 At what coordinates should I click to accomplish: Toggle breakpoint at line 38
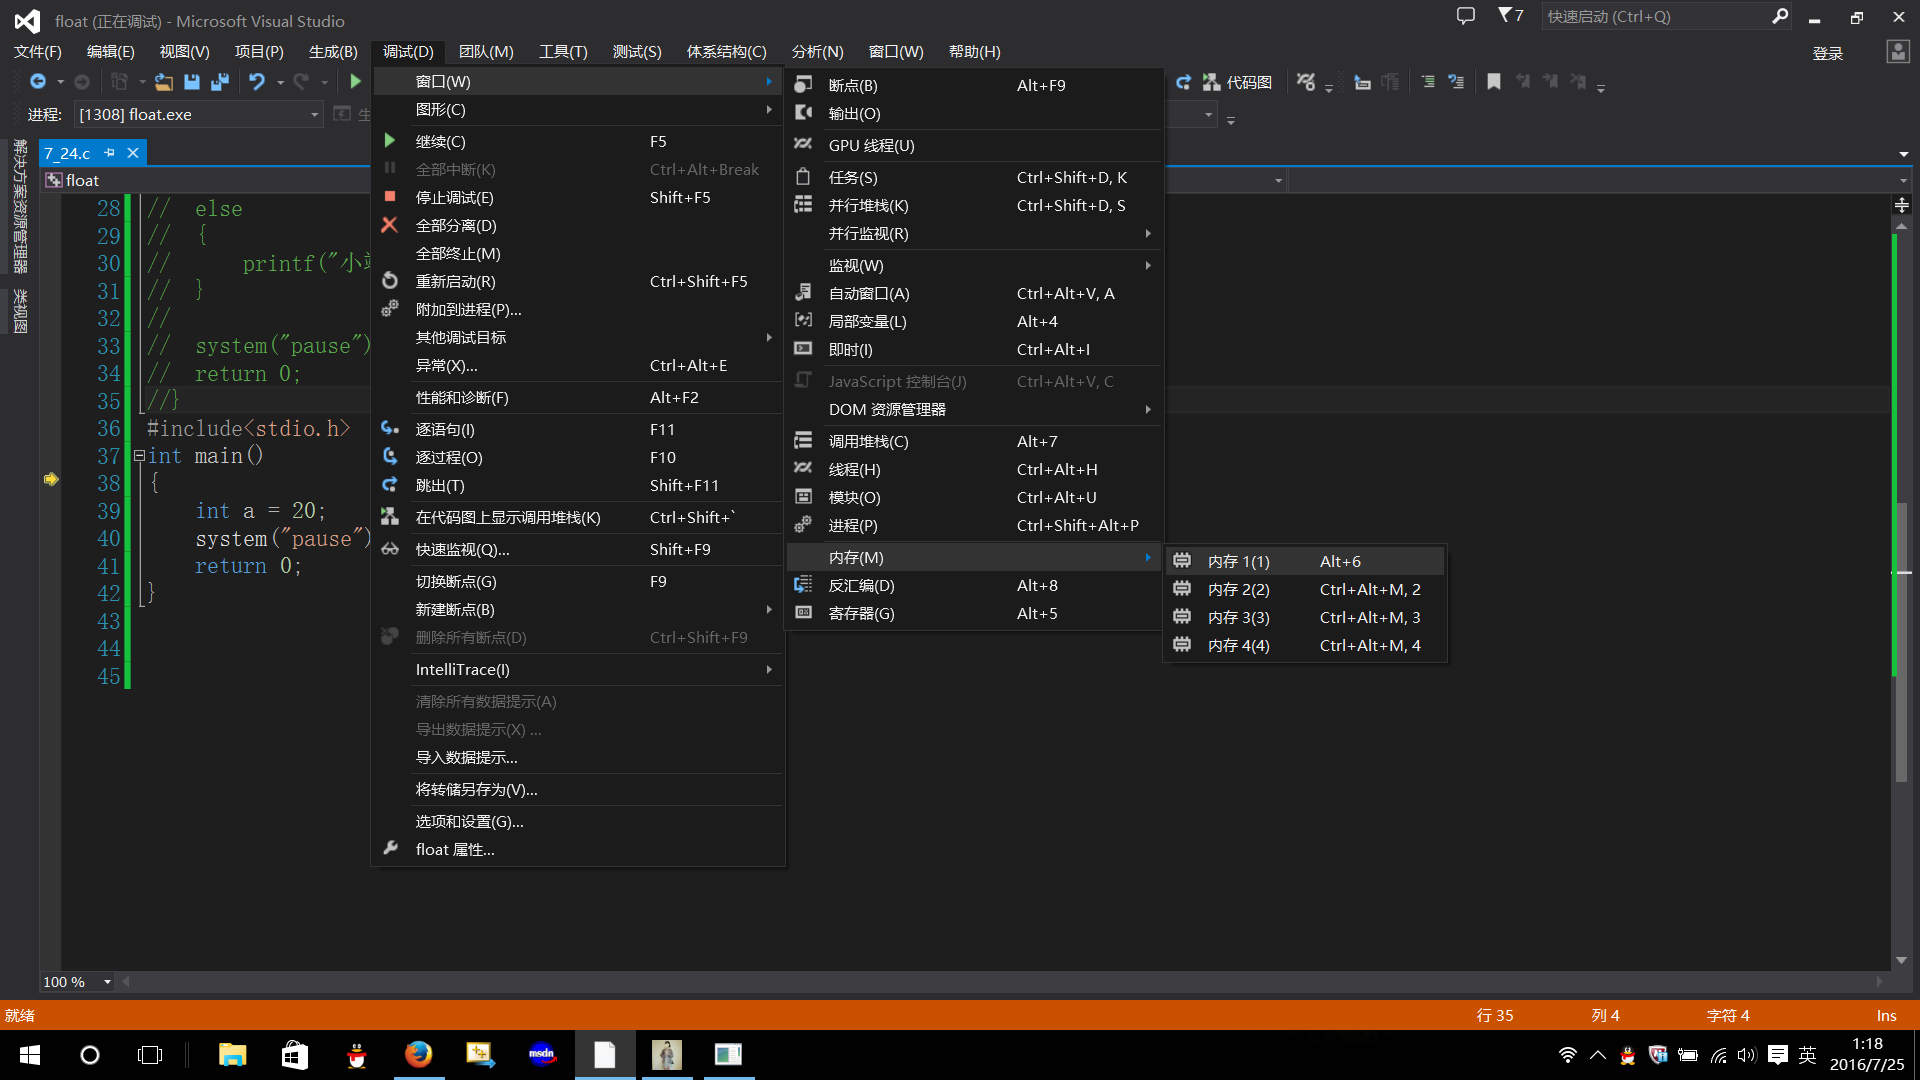pos(51,481)
